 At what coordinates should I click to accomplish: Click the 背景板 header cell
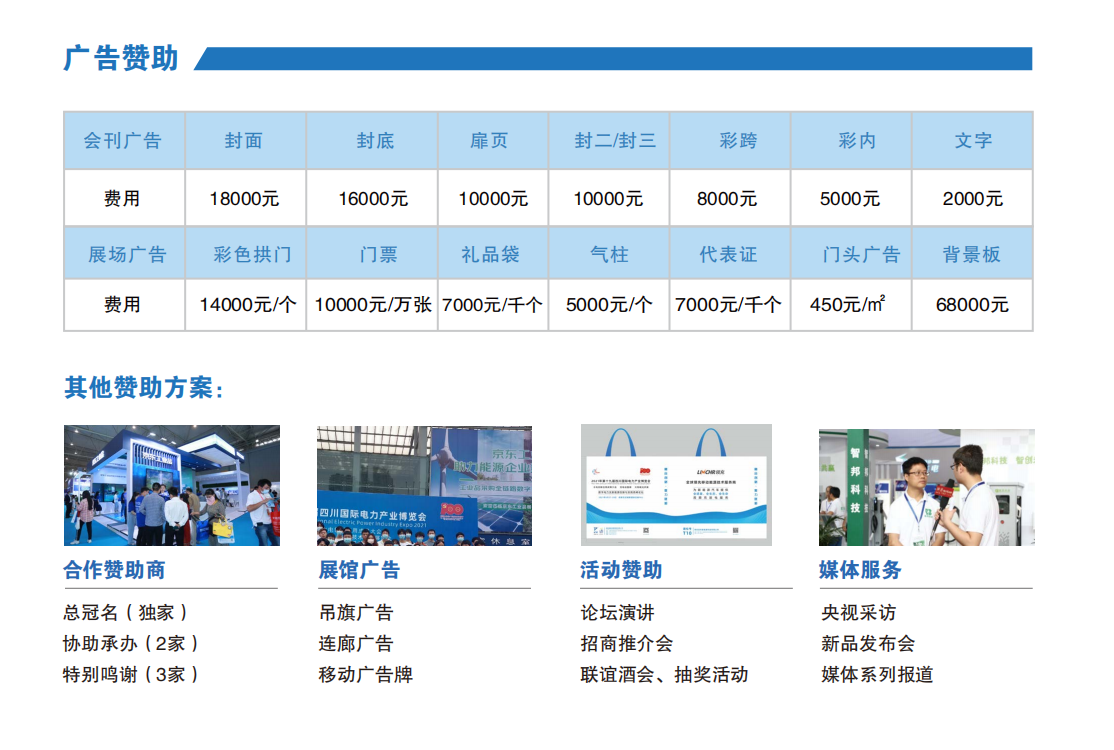tap(971, 255)
